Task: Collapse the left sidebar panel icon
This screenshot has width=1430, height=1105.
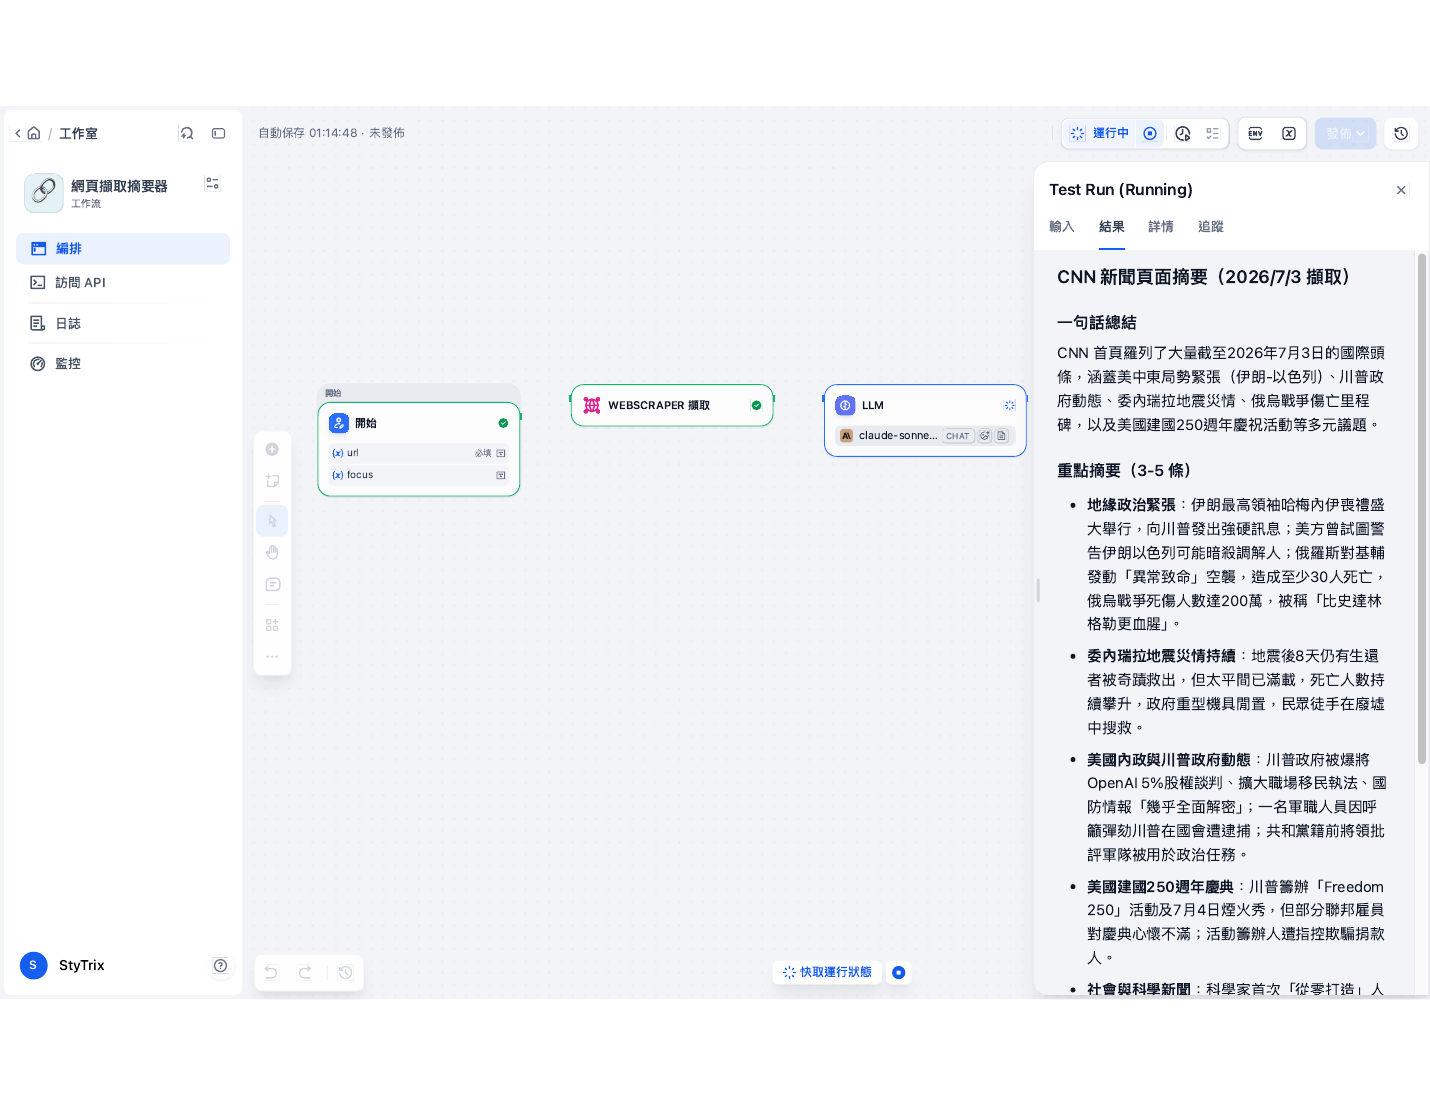Action: point(219,133)
